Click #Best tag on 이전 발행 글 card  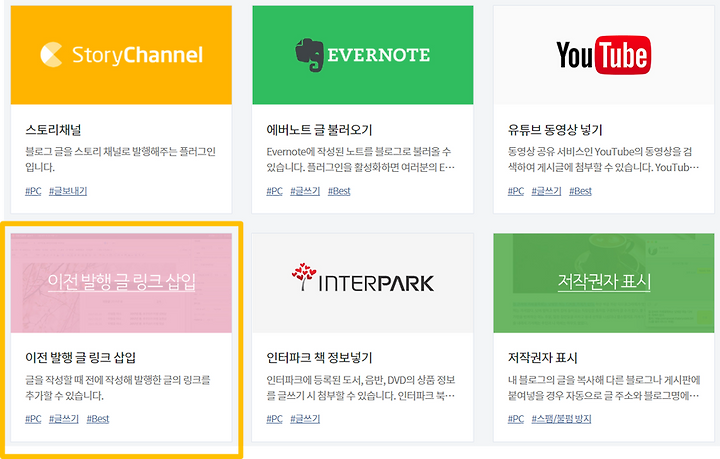coord(98,419)
